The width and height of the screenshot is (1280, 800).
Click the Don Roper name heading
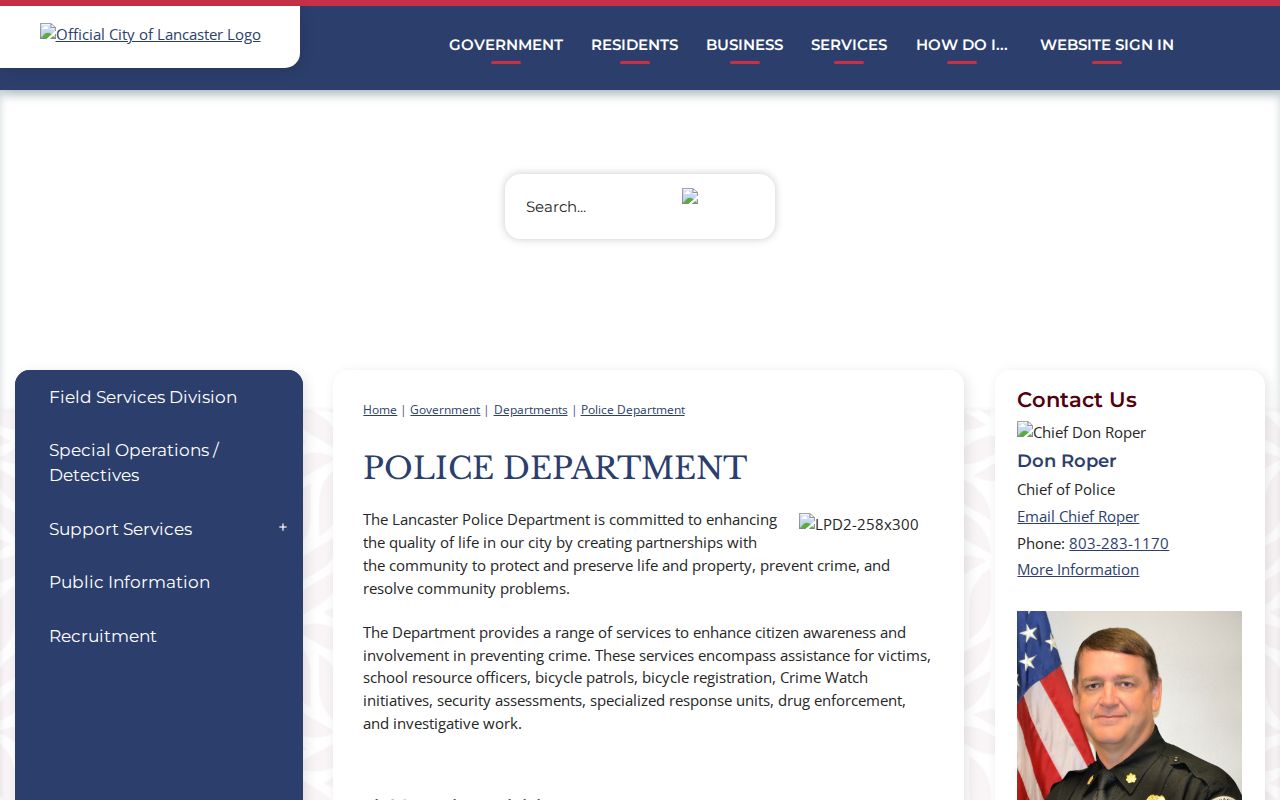click(x=1066, y=461)
